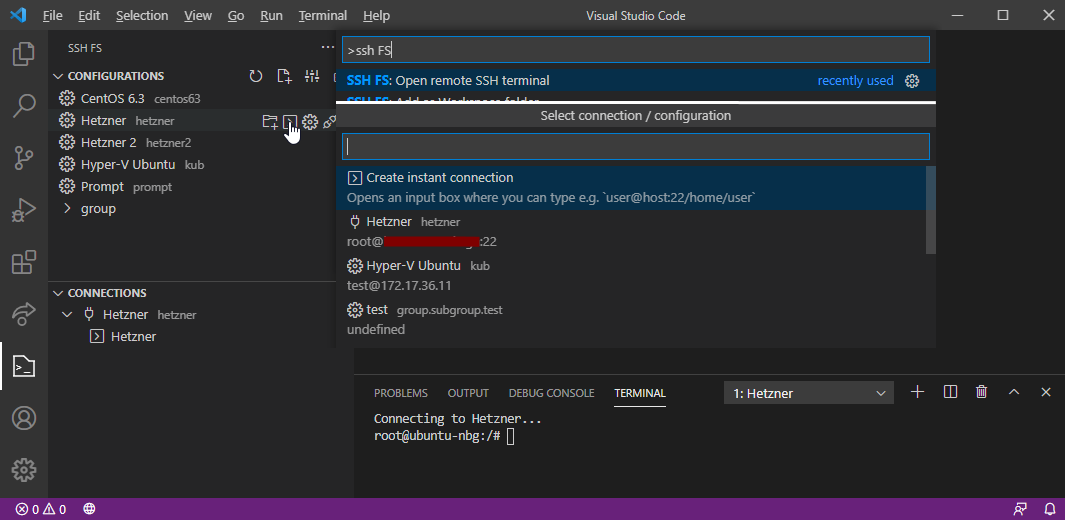Open the Go menu
This screenshot has width=1065, height=520.
tap(236, 16)
